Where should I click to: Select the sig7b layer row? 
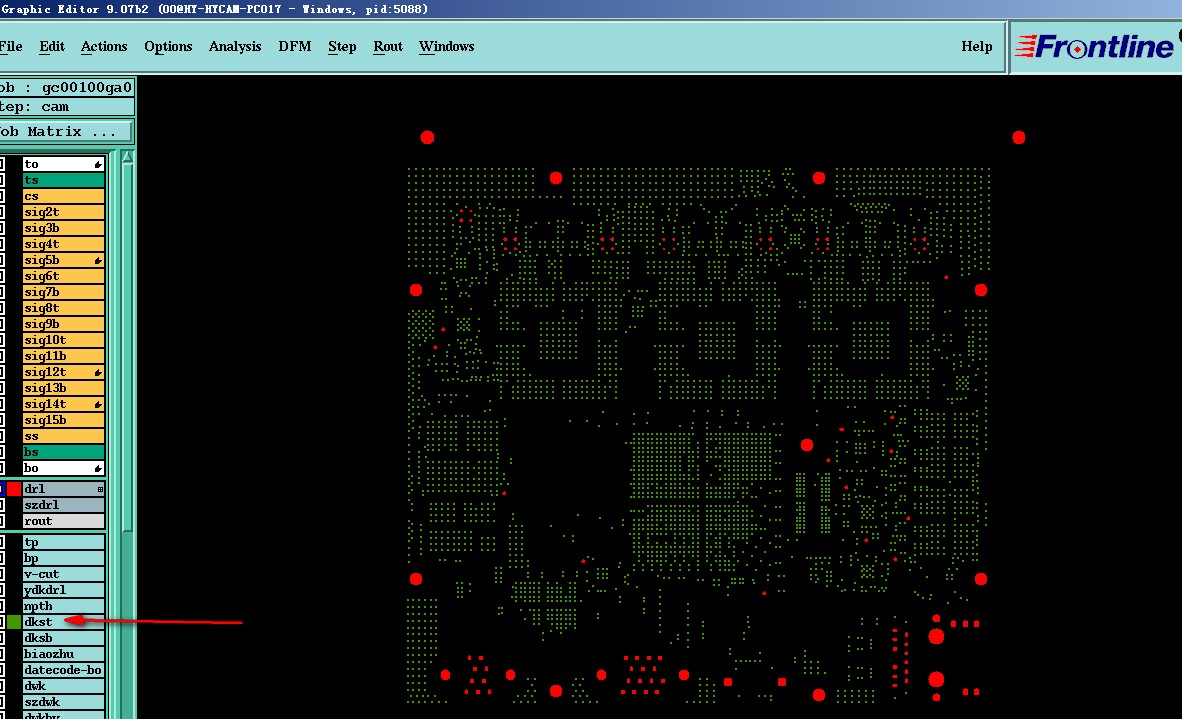63,292
